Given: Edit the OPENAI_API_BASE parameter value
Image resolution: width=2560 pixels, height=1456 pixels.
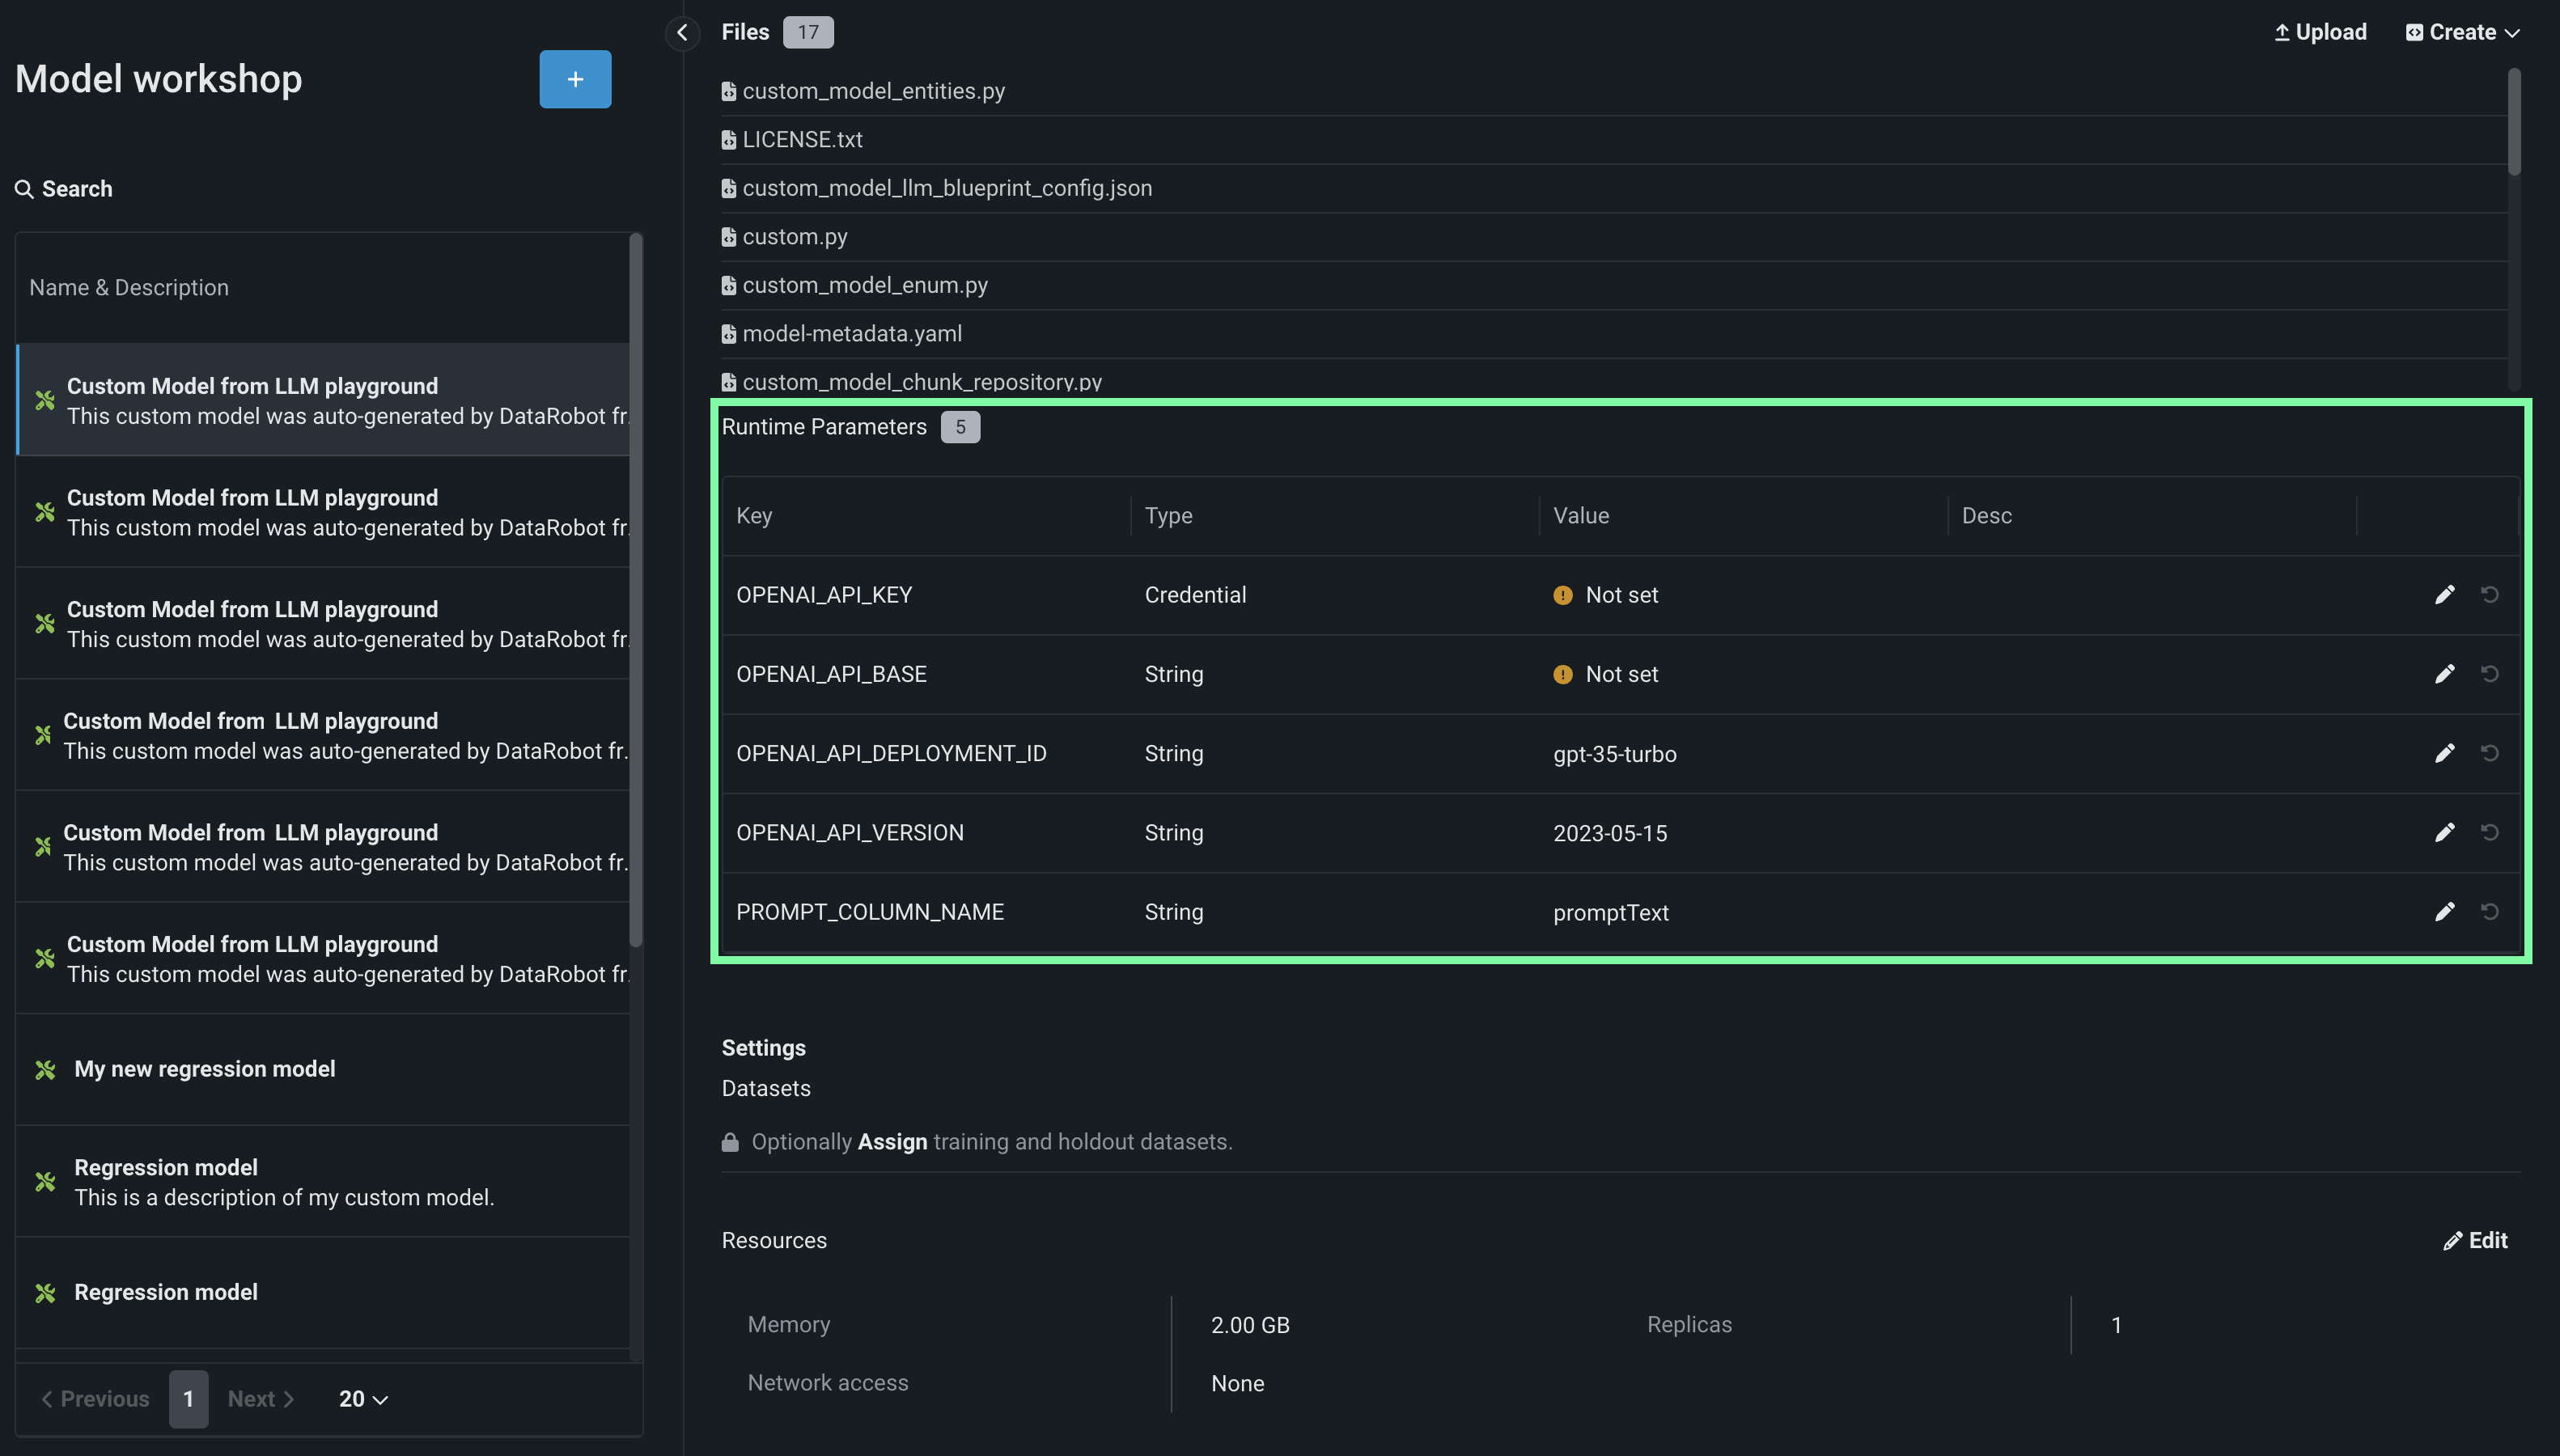Looking at the screenshot, I should (x=2444, y=674).
